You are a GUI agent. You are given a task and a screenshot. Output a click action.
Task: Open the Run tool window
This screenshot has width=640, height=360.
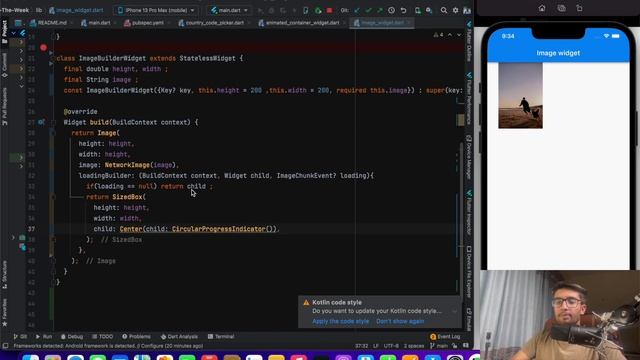coord(44,337)
